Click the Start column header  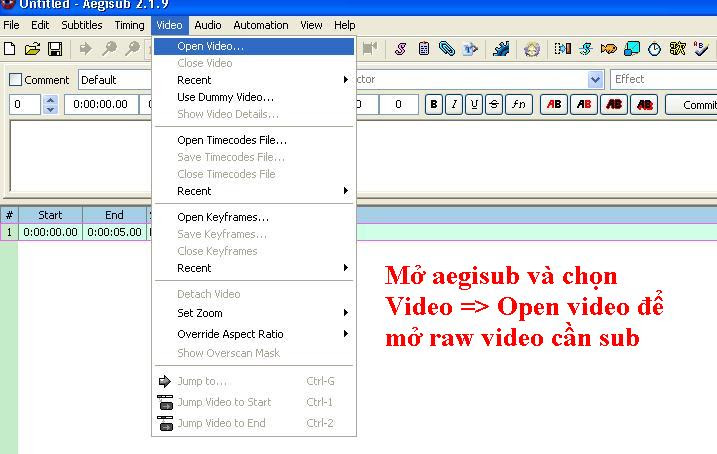tap(50, 215)
